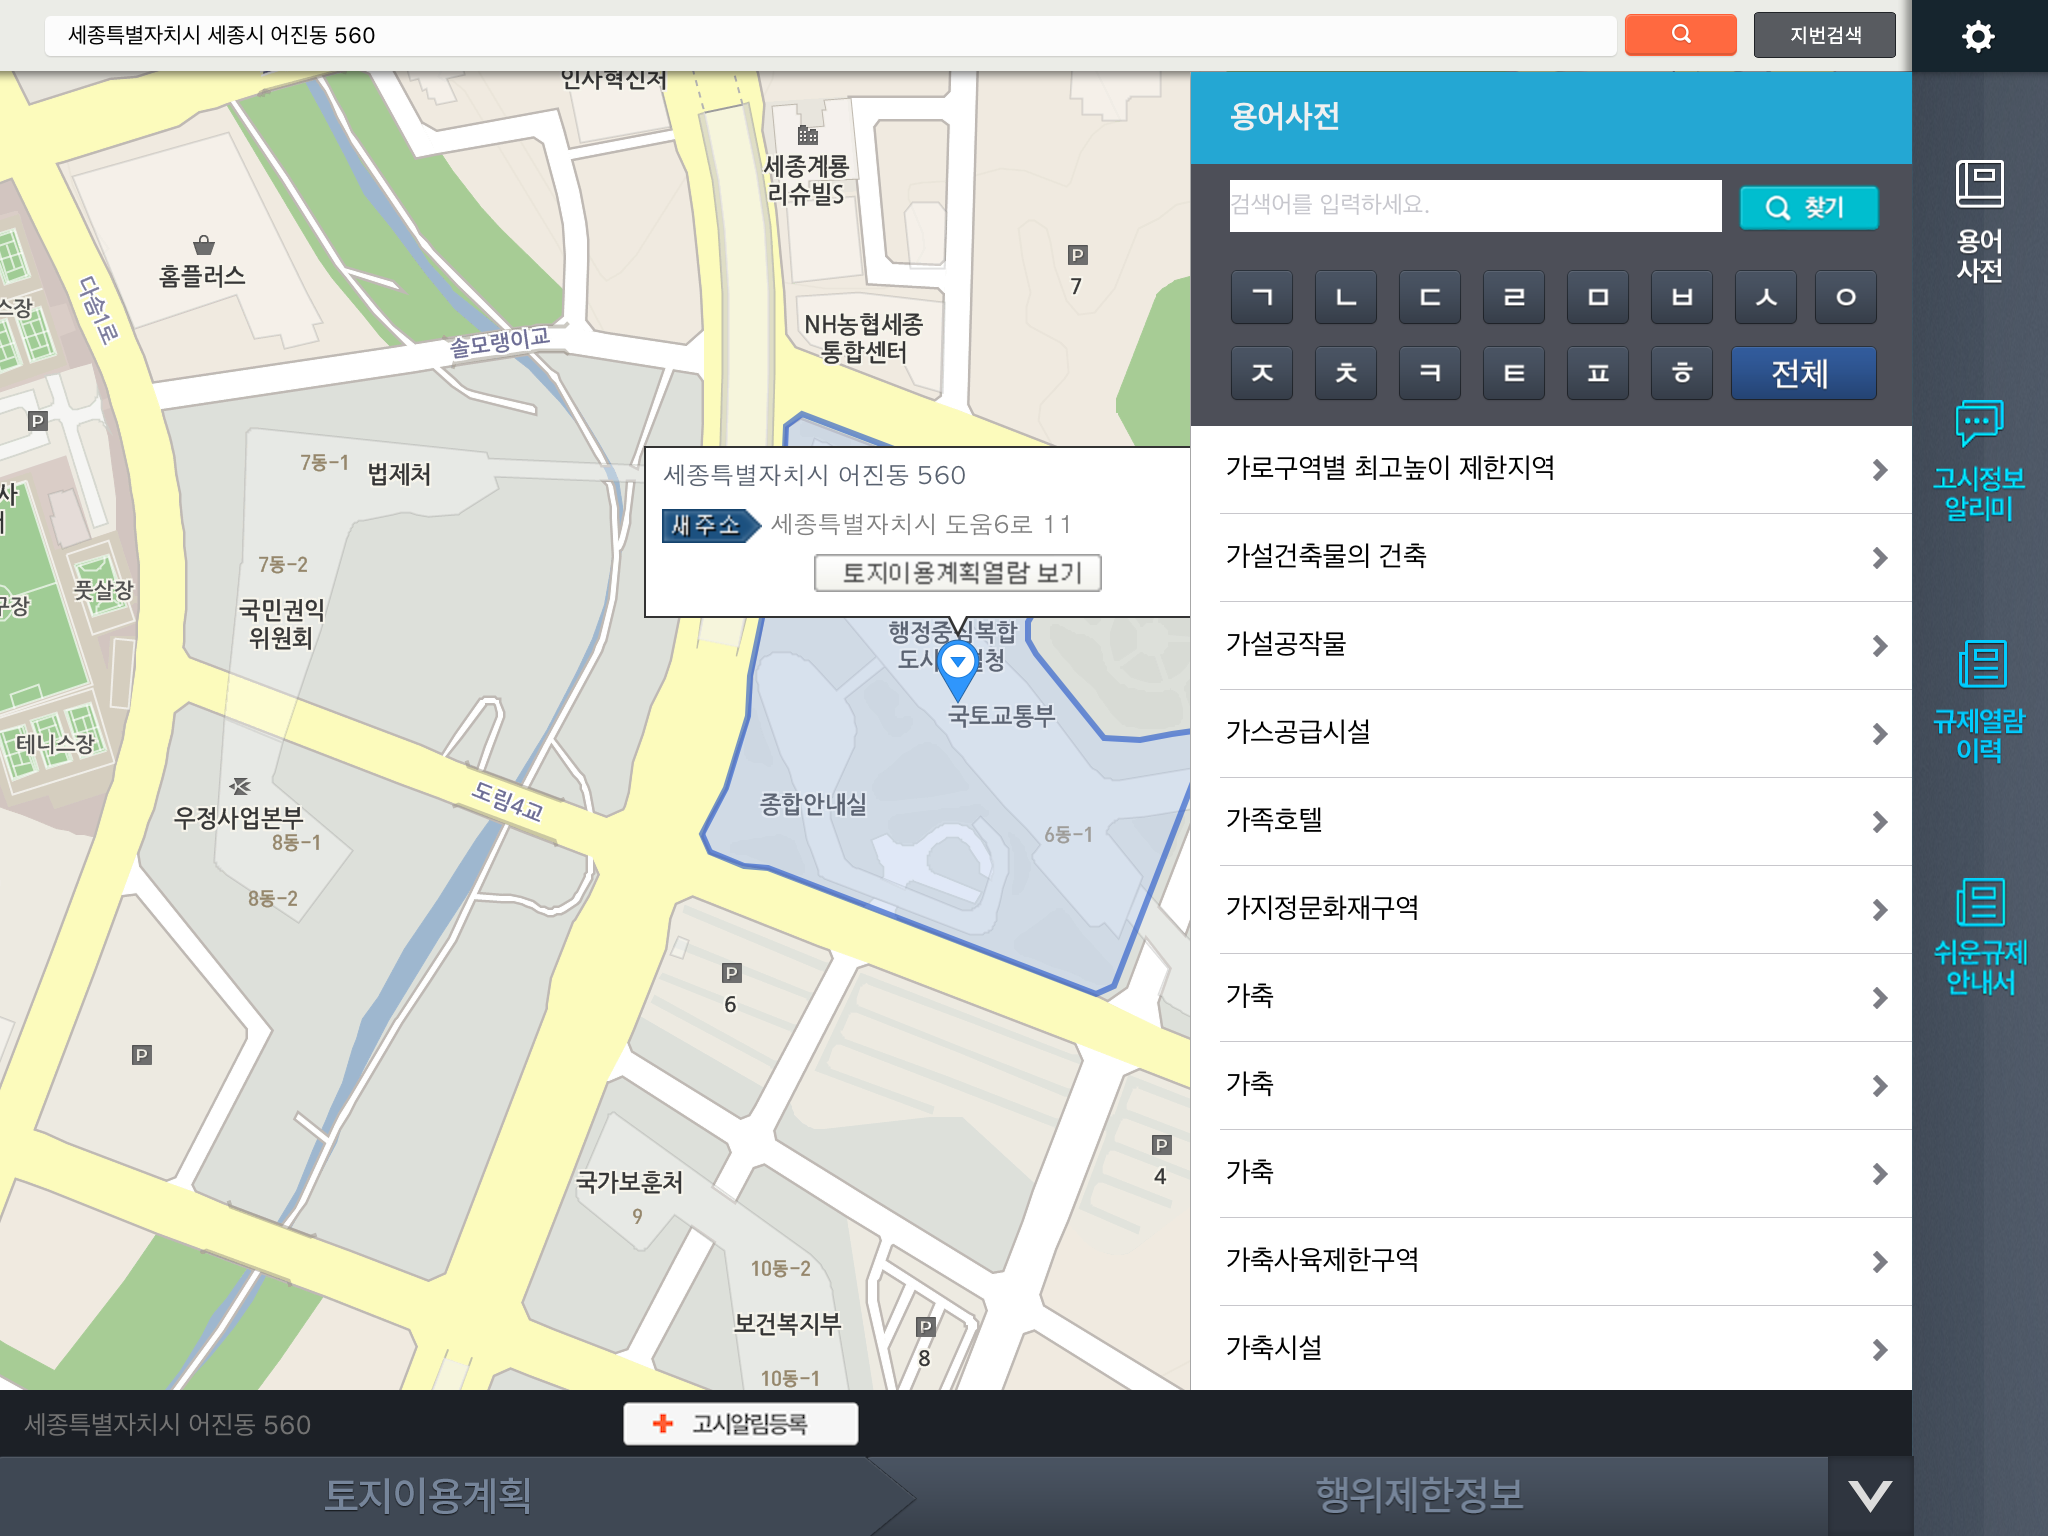Expand the 가설공작물 entry chevron

pos(1880,646)
